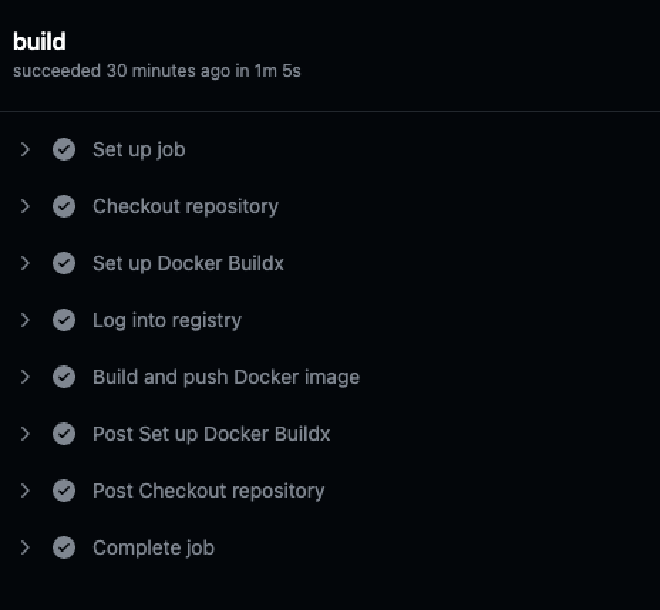This screenshot has width=660, height=610.
Task: Open the Log into registry step
Action: [x=167, y=321]
